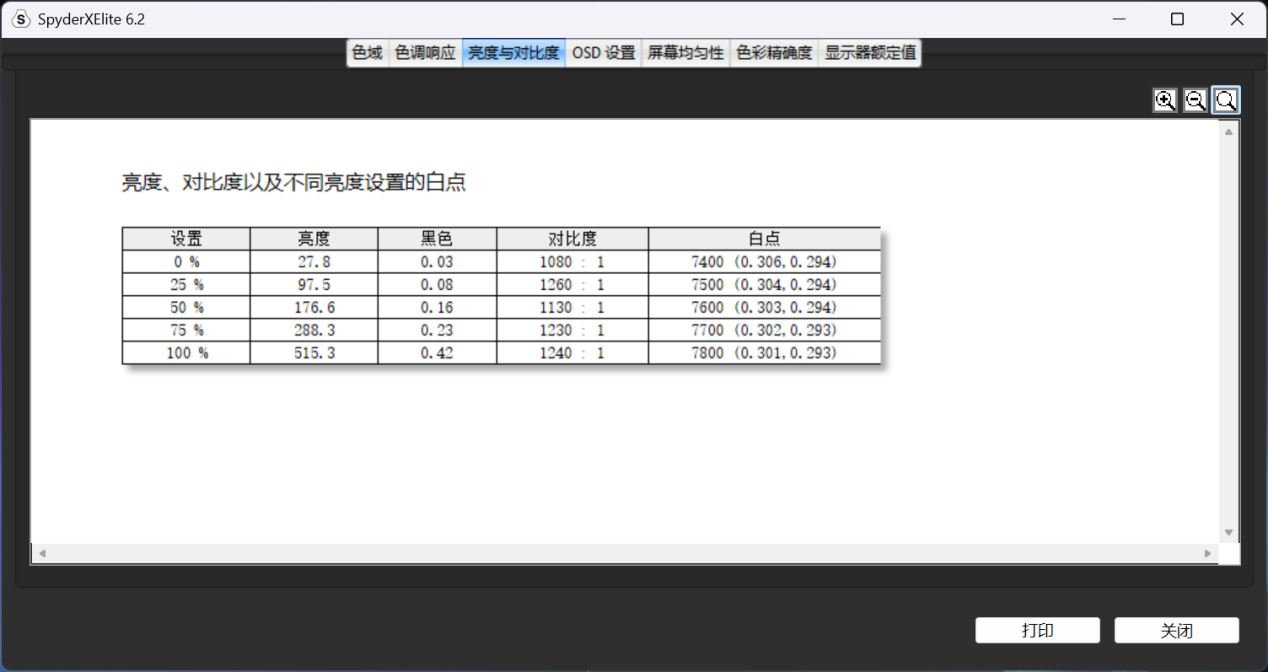Click the reset zoom magnifier icon

(x=1226, y=100)
